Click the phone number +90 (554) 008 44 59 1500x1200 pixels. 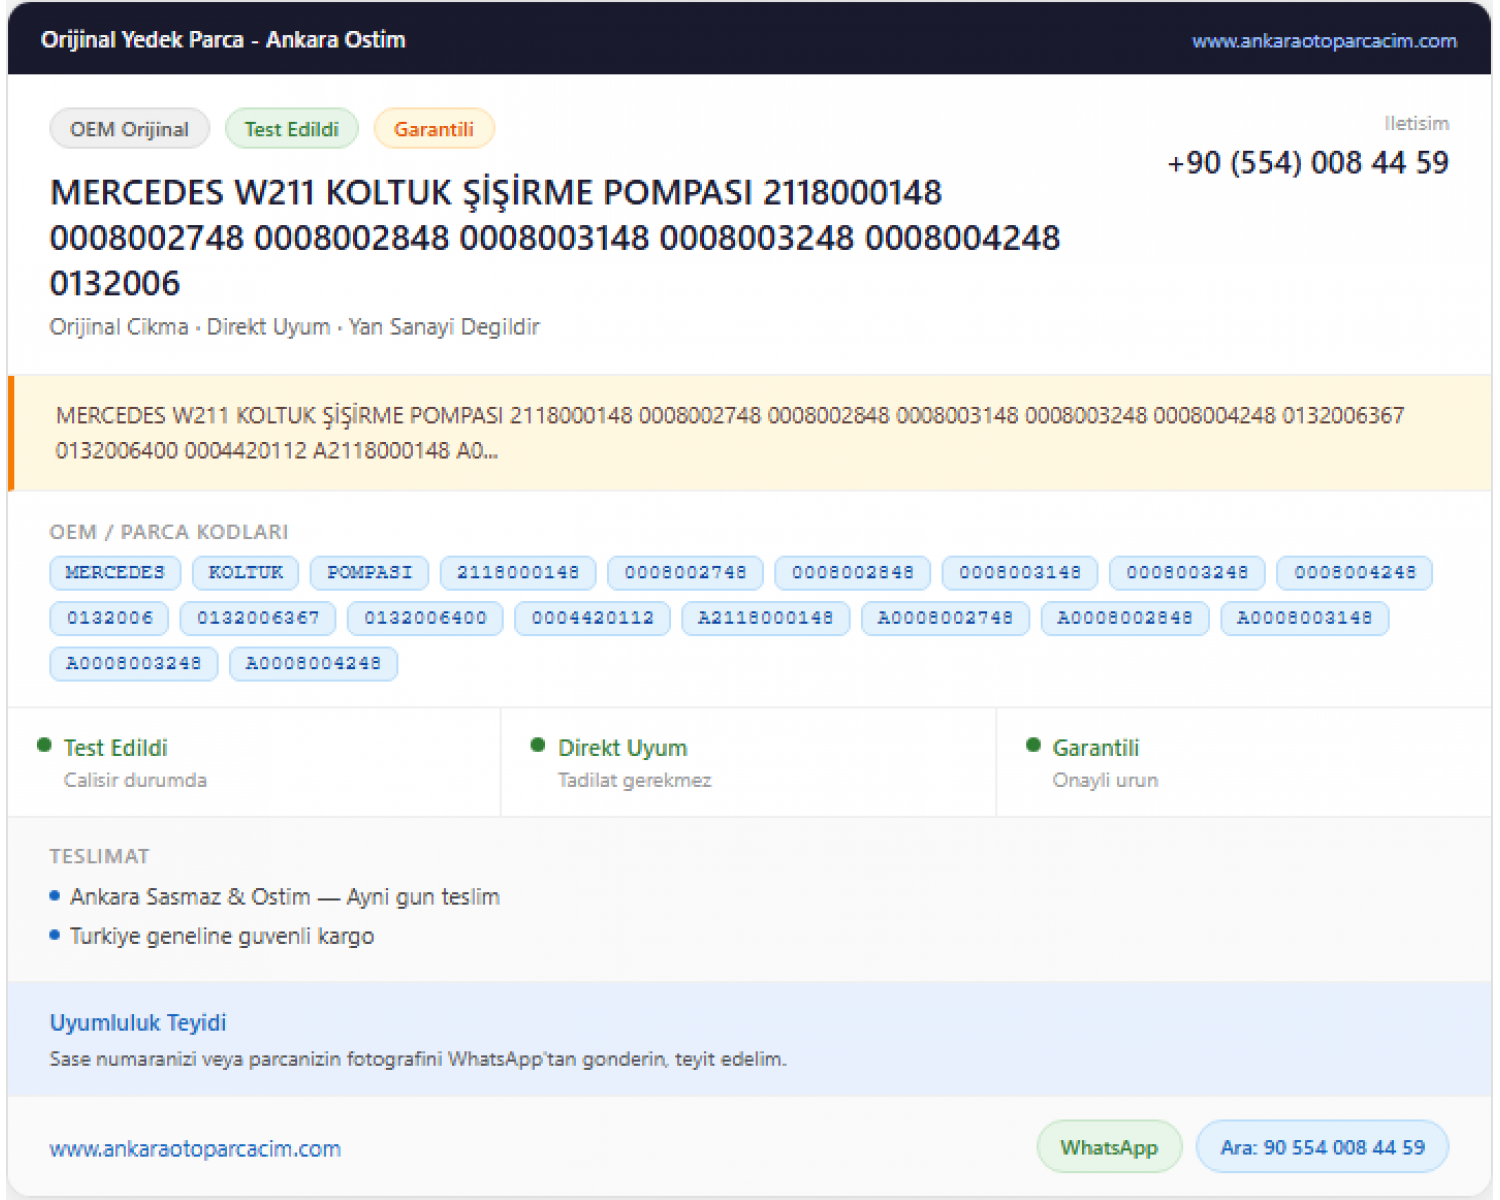click(x=1308, y=162)
